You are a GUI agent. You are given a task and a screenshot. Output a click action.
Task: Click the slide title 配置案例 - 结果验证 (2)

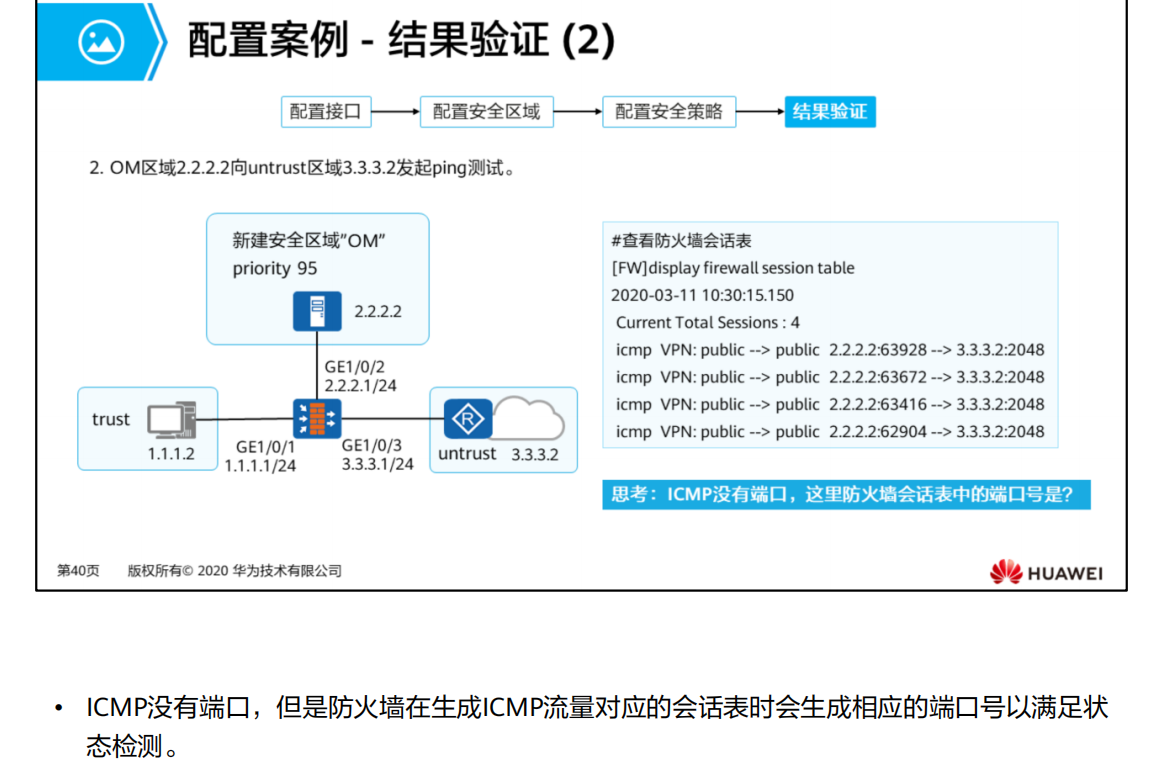(401, 40)
